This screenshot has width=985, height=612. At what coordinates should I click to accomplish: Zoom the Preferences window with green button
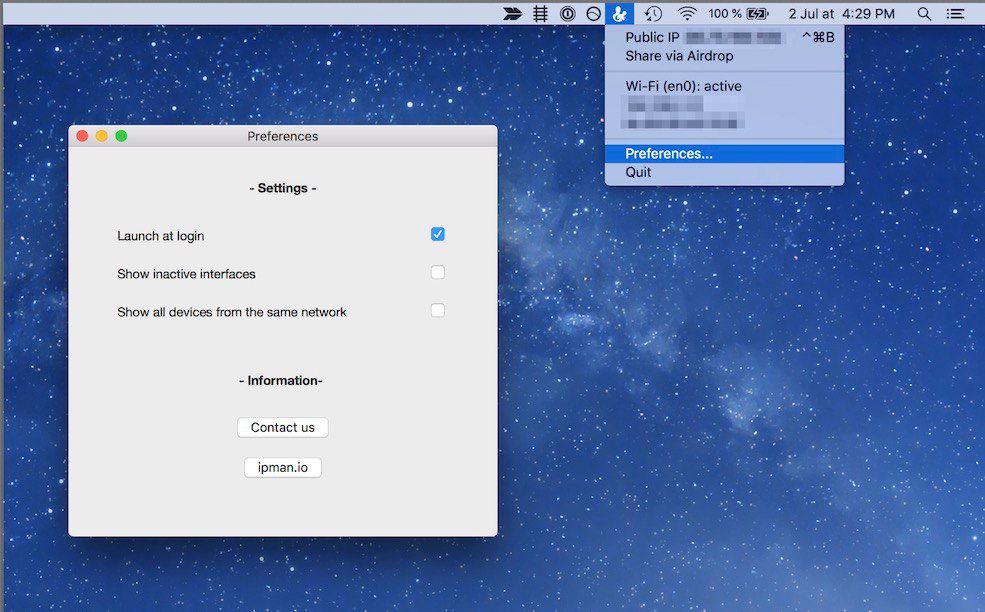pos(121,136)
